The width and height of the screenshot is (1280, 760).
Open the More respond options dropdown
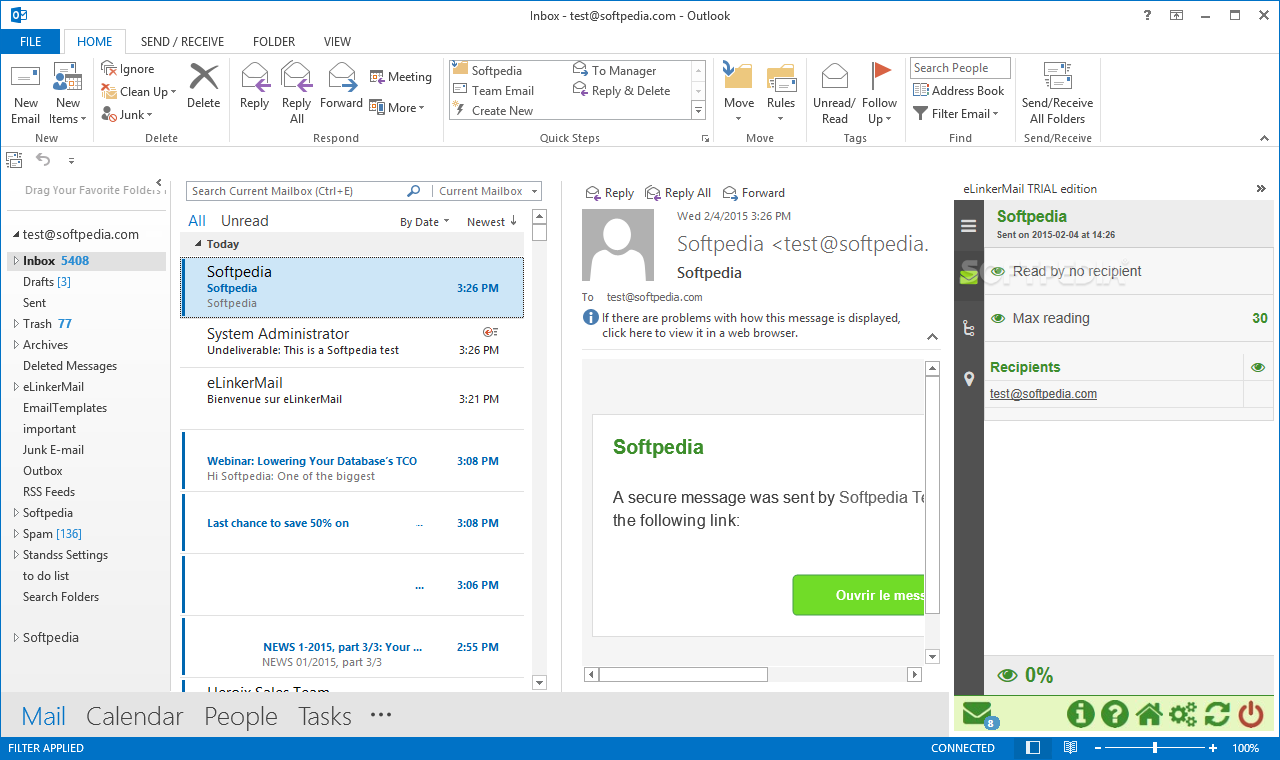(x=397, y=107)
